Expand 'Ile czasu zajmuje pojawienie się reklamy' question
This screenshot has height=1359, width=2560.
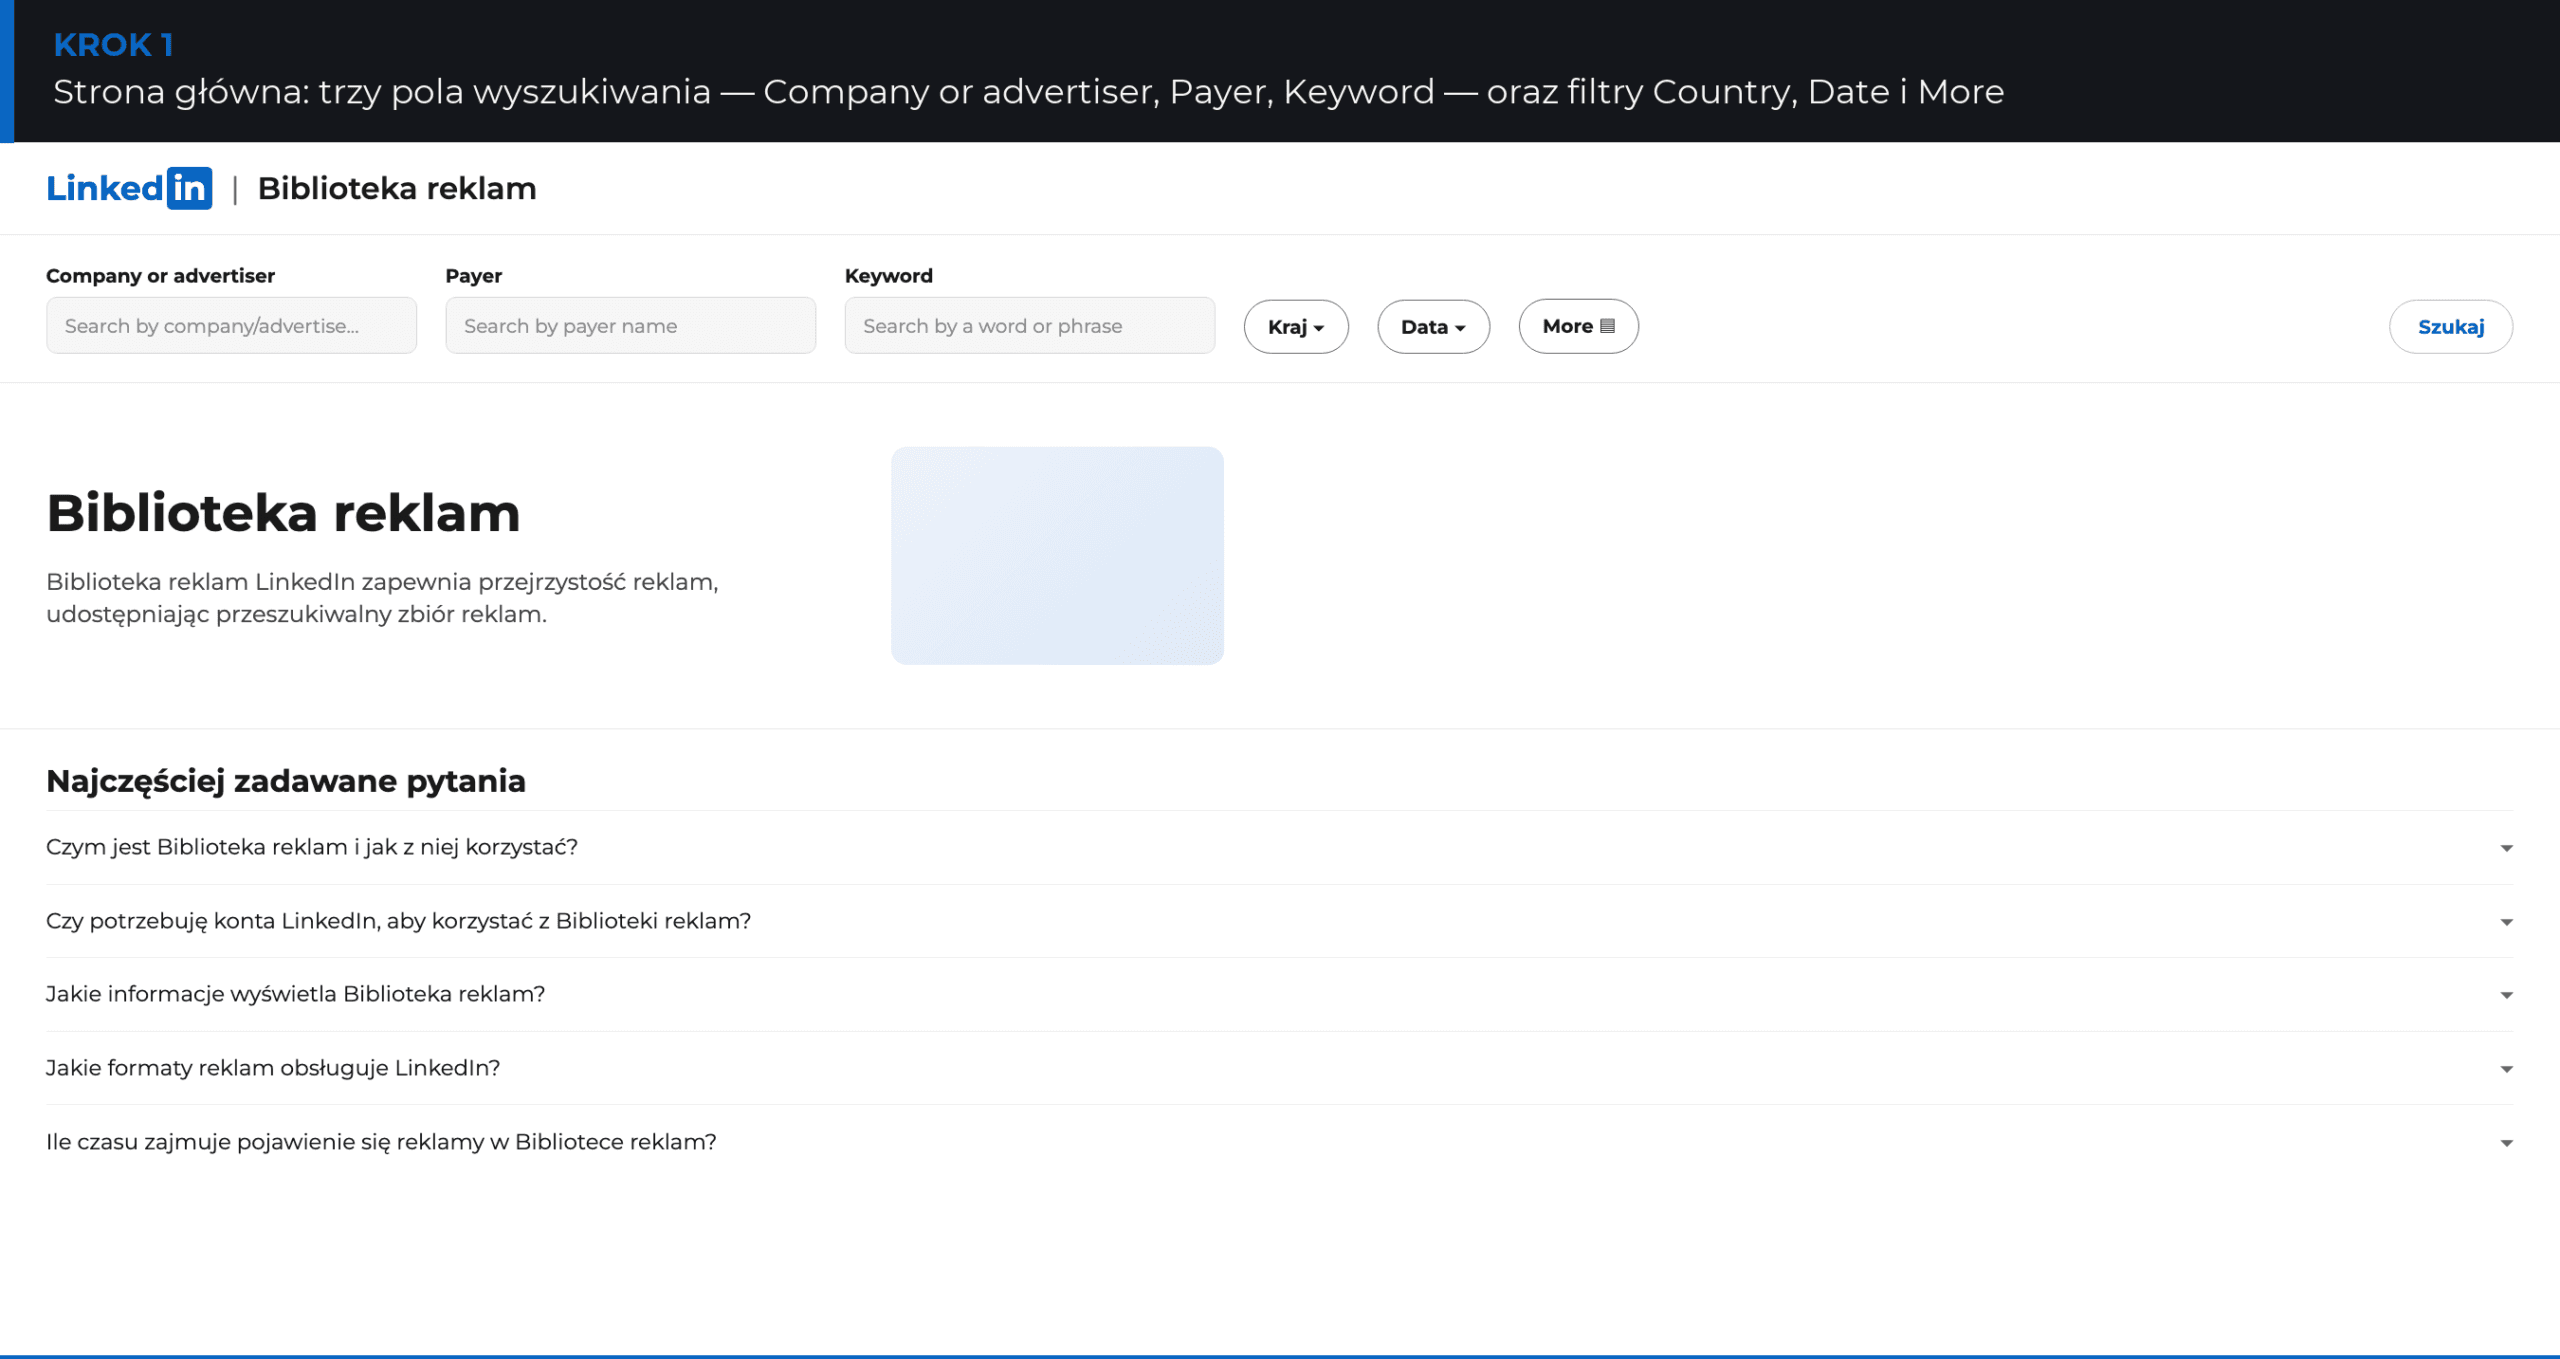click(1279, 1142)
